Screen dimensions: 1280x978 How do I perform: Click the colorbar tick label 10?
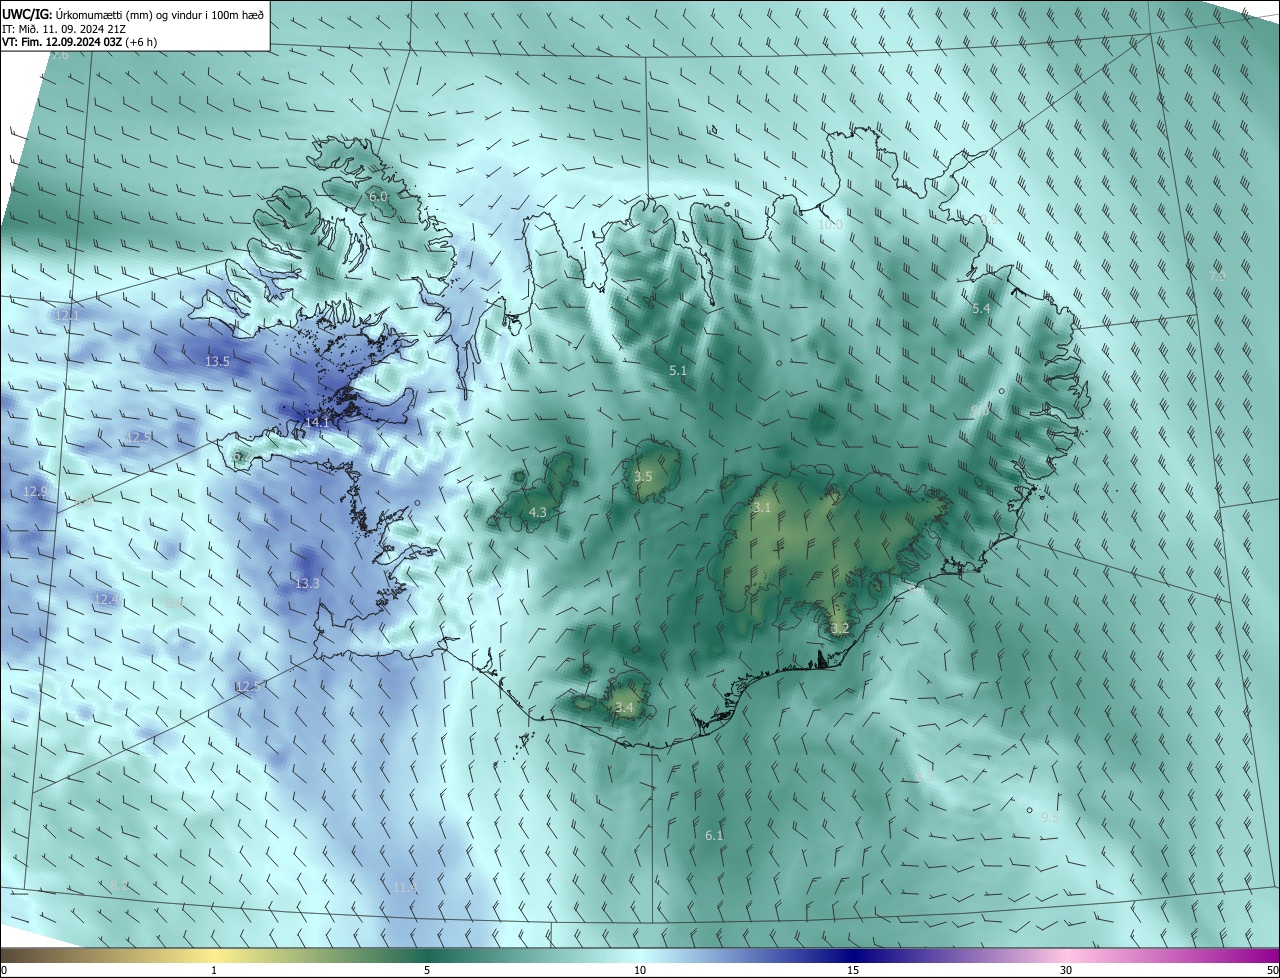click(x=640, y=971)
